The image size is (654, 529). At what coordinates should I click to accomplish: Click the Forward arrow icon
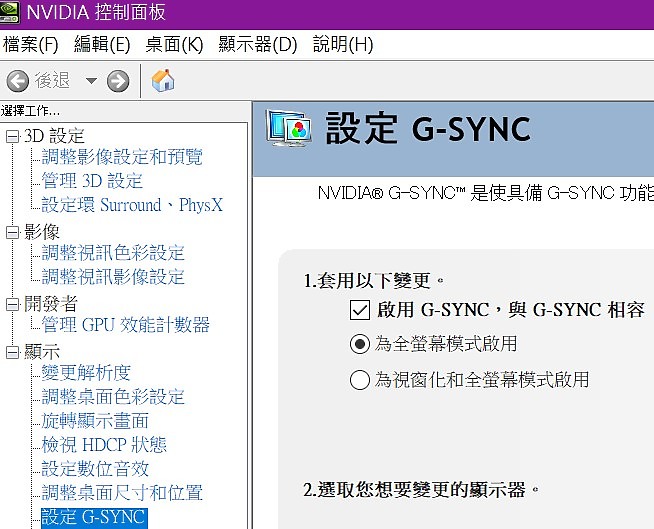[118, 81]
